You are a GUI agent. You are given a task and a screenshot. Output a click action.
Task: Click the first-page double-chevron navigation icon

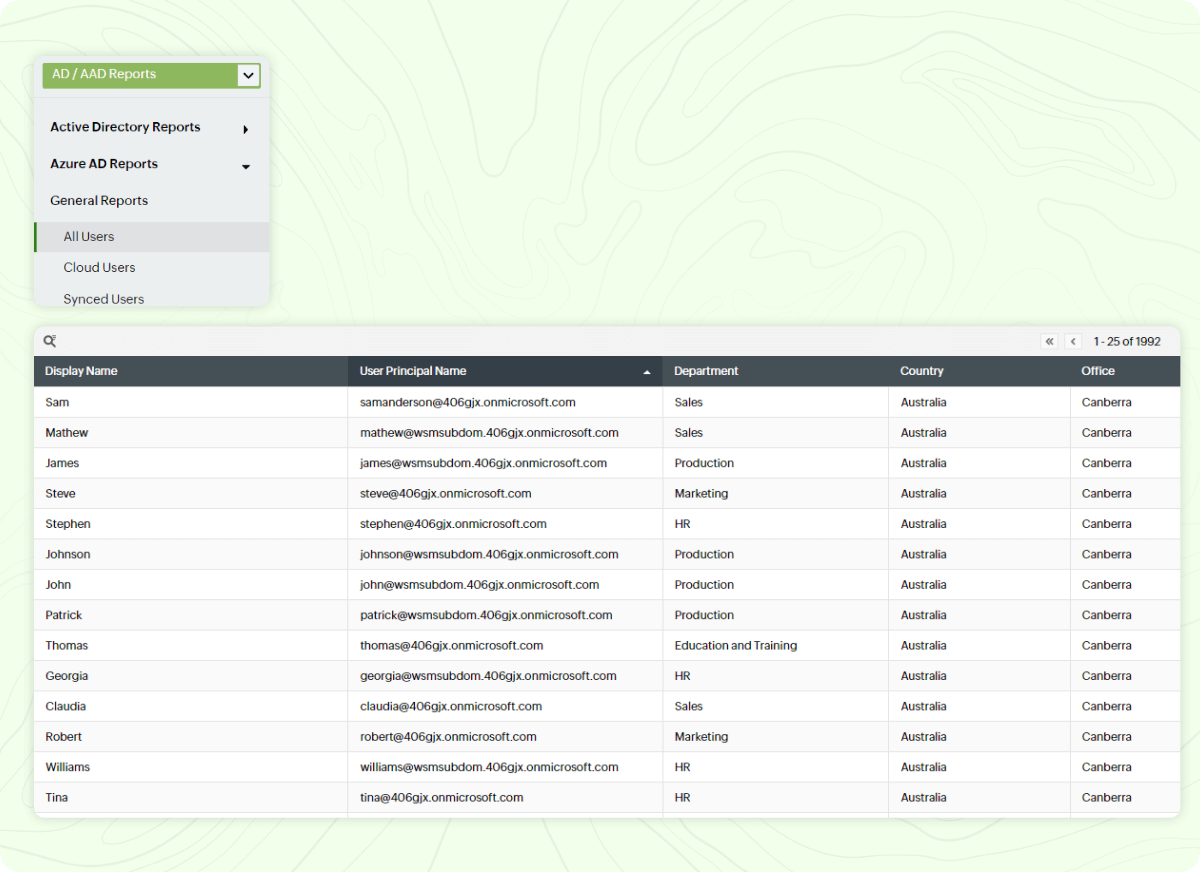coord(1049,341)
